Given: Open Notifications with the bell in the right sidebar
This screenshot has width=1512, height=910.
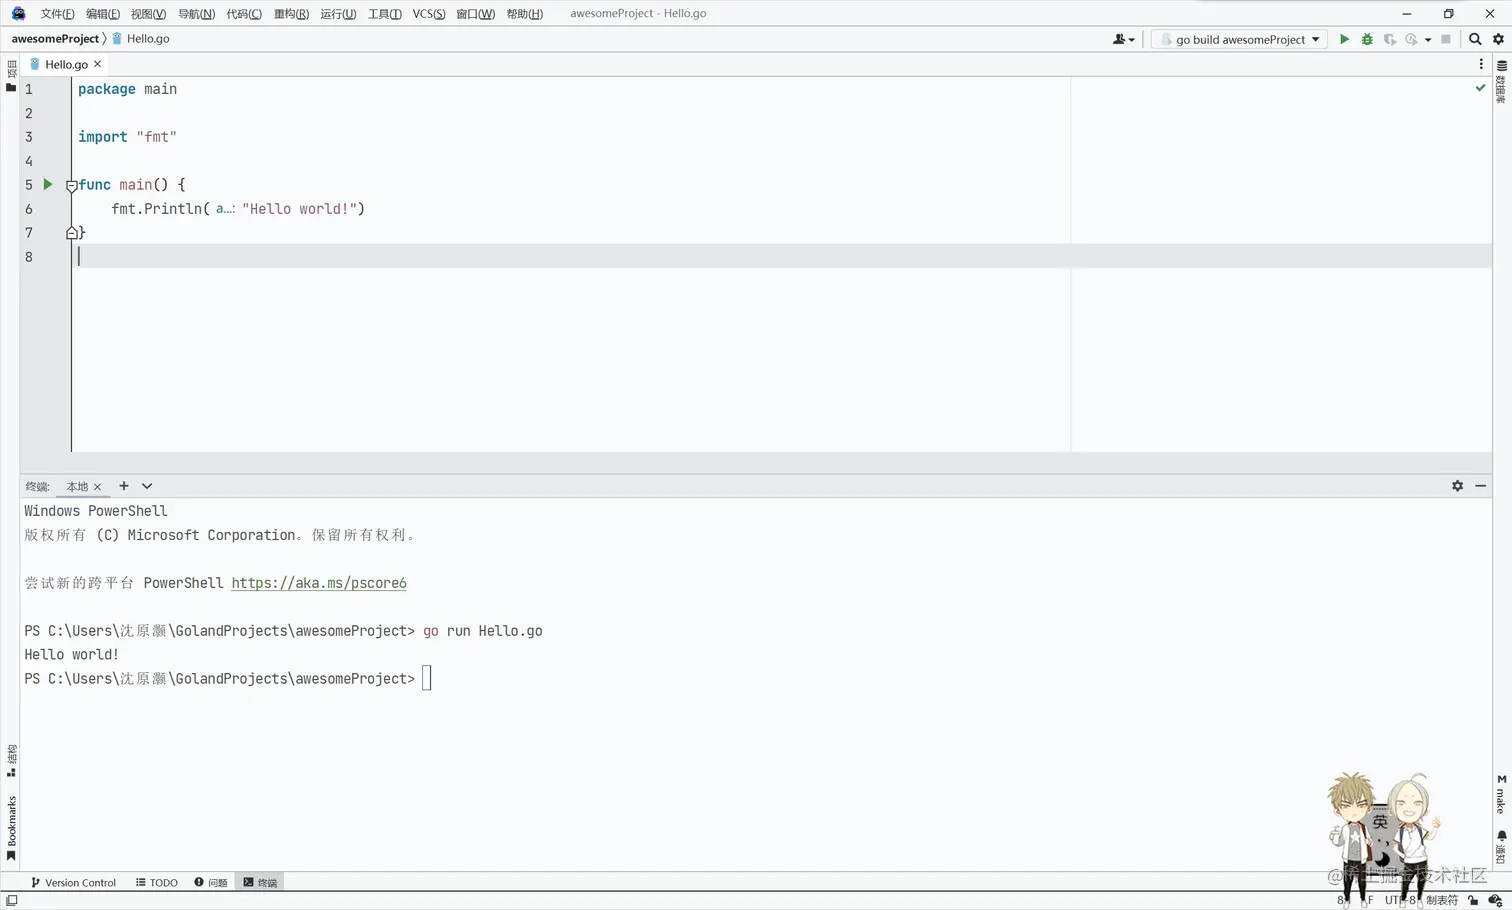Looking at the screenshot, I should click(1501, 846).
